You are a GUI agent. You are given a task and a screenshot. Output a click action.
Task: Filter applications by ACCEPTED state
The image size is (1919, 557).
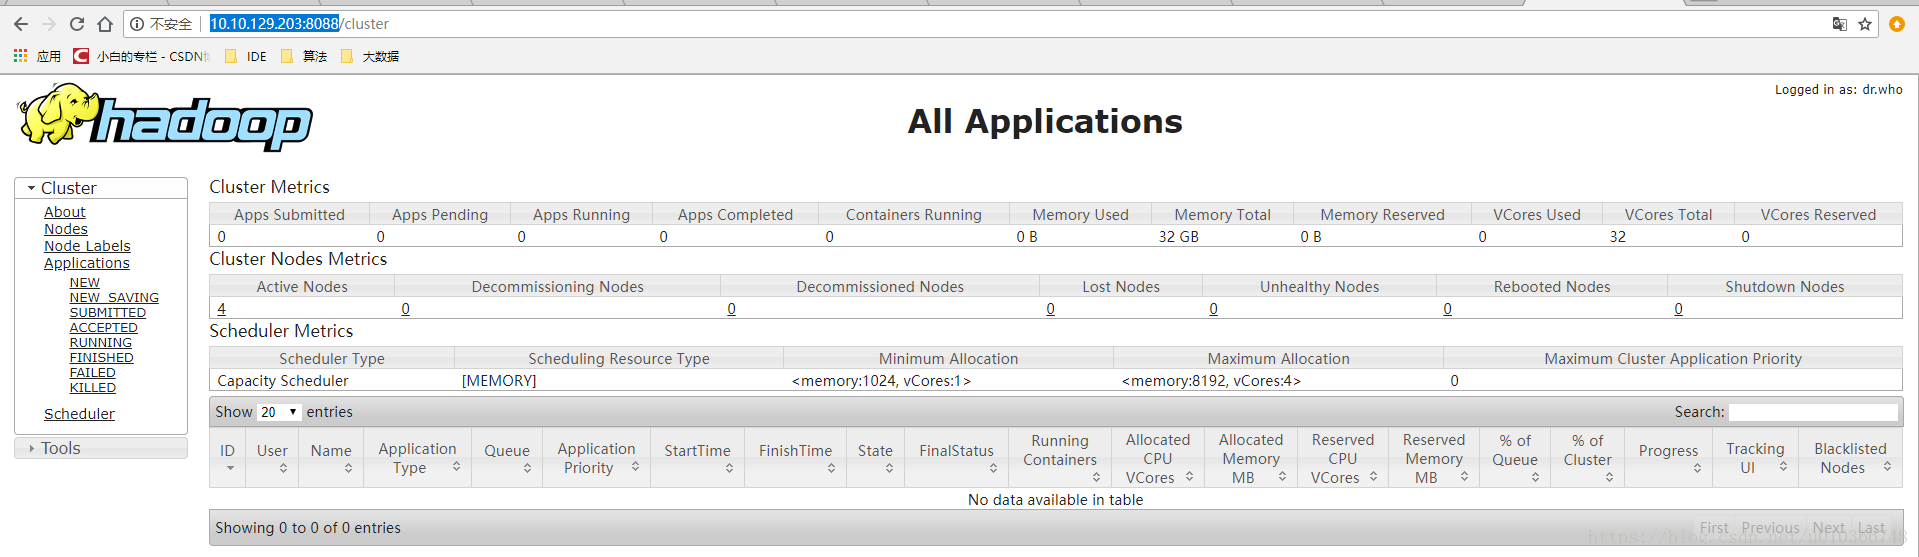point(104,328)
